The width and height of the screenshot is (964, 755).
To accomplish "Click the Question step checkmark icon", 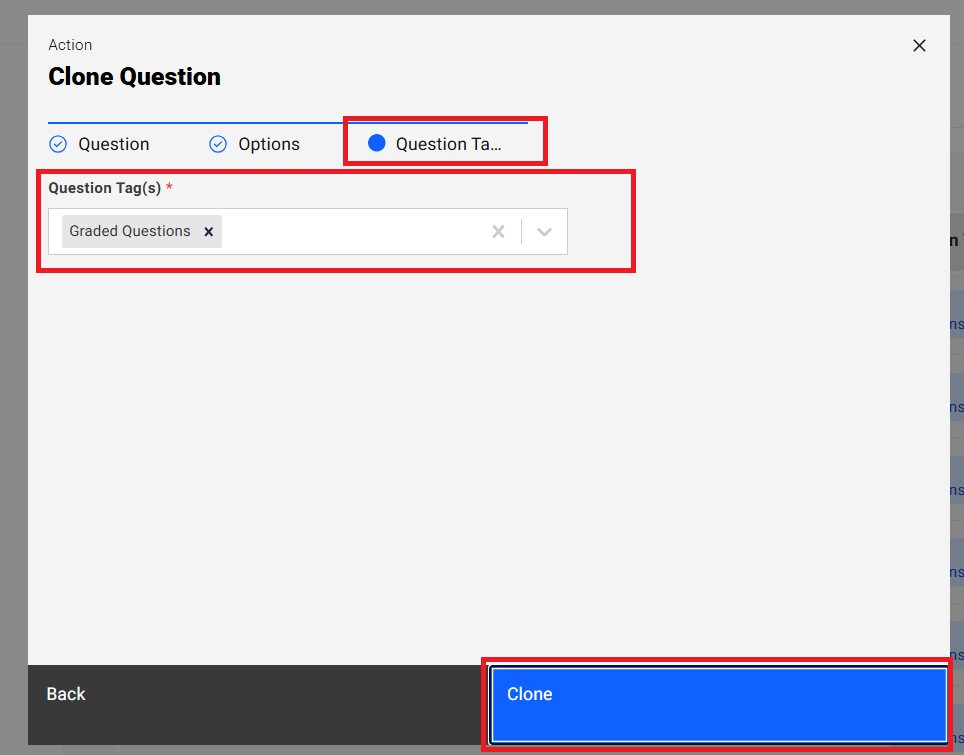I will point(58,144).
